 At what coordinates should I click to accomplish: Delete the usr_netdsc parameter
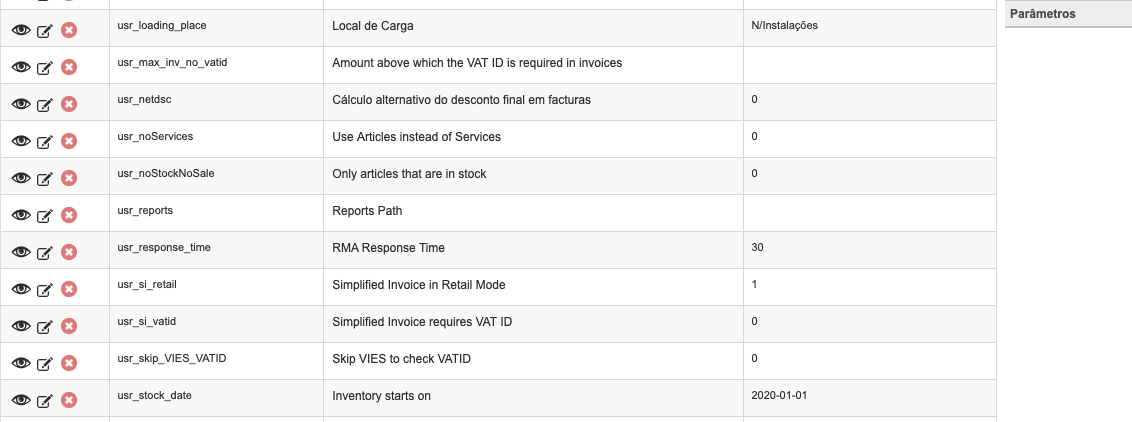[69, 104]
